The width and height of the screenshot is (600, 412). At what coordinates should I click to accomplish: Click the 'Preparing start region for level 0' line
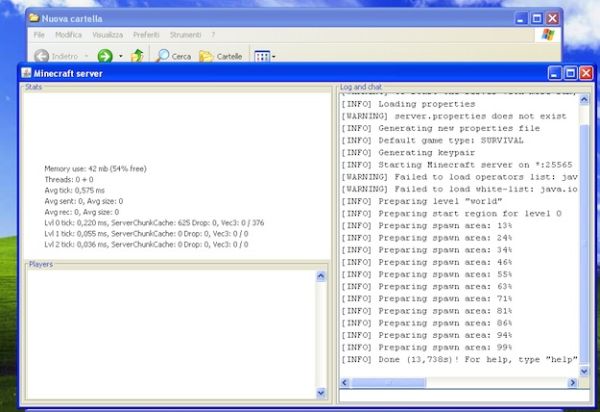coord(452,213)
